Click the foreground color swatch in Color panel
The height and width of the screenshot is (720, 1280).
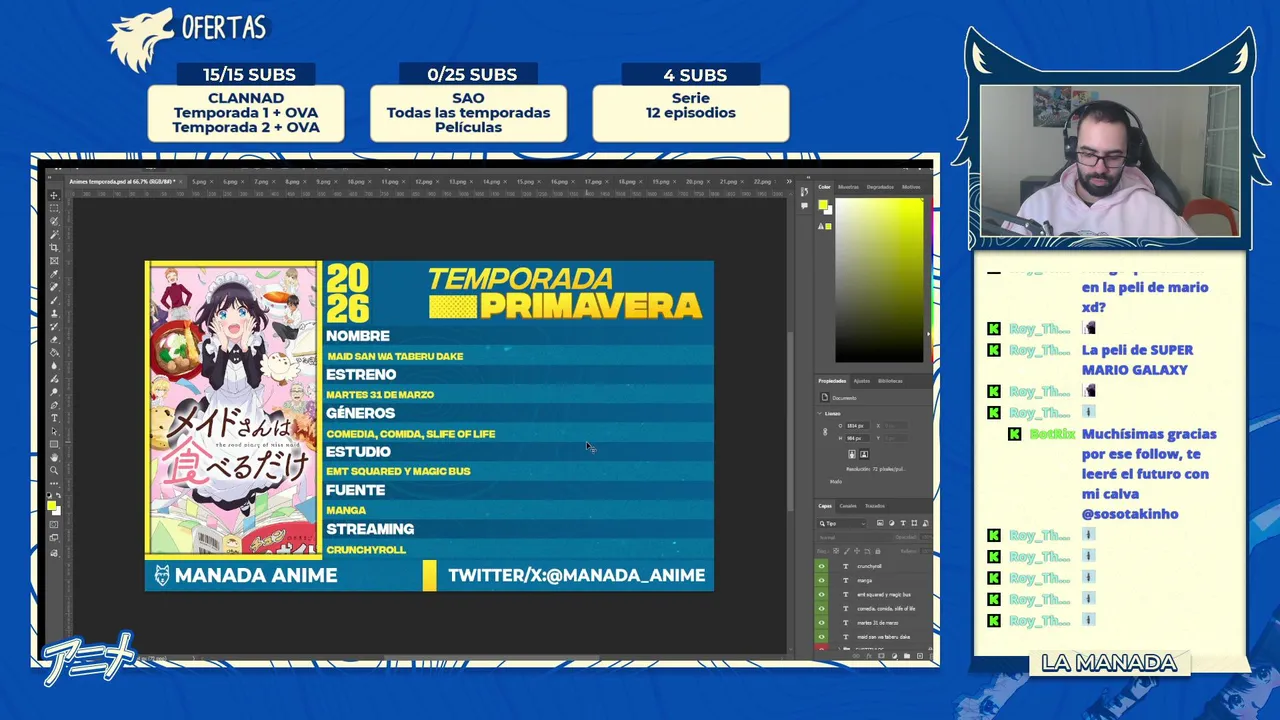coord(823,204)
